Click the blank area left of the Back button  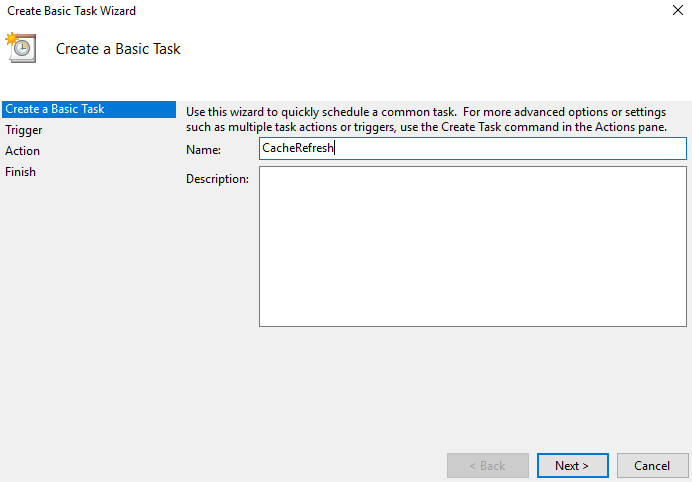(x=300, y=465)
